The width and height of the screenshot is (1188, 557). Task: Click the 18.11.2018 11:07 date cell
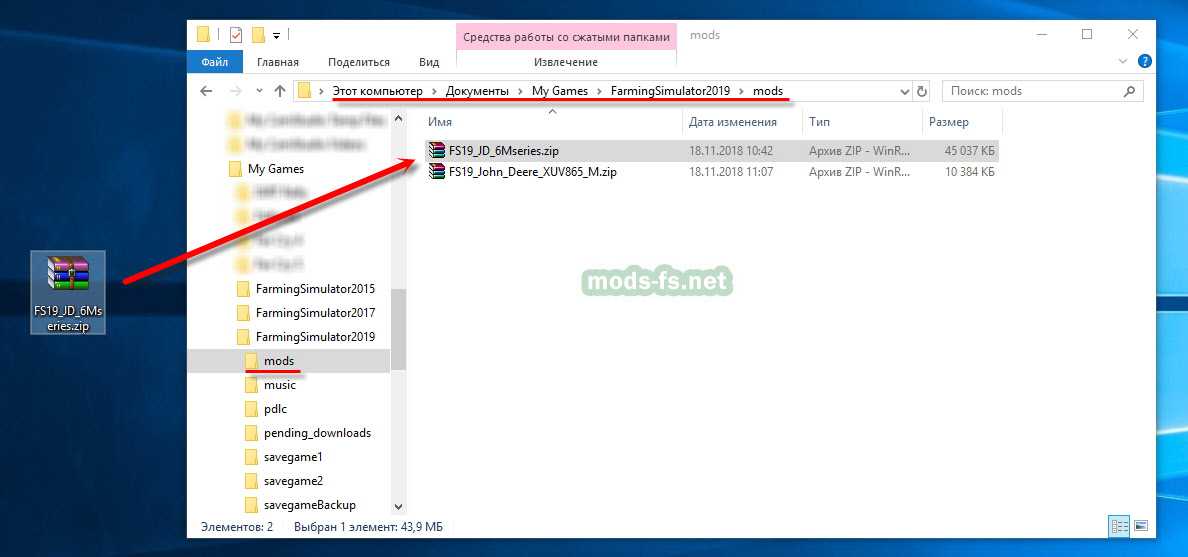(731, 172)
